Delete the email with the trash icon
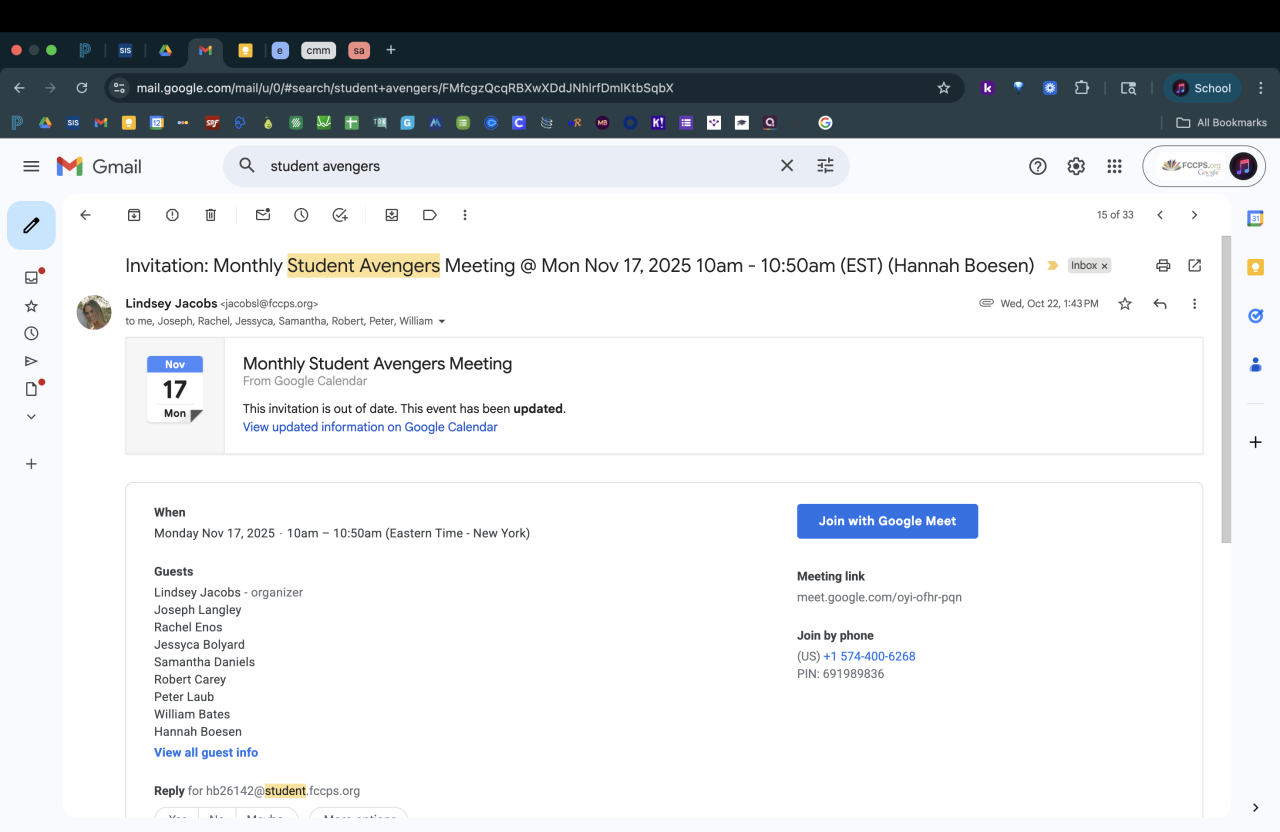The width and height of the screenshot is (1280, 832). [210, 215]
